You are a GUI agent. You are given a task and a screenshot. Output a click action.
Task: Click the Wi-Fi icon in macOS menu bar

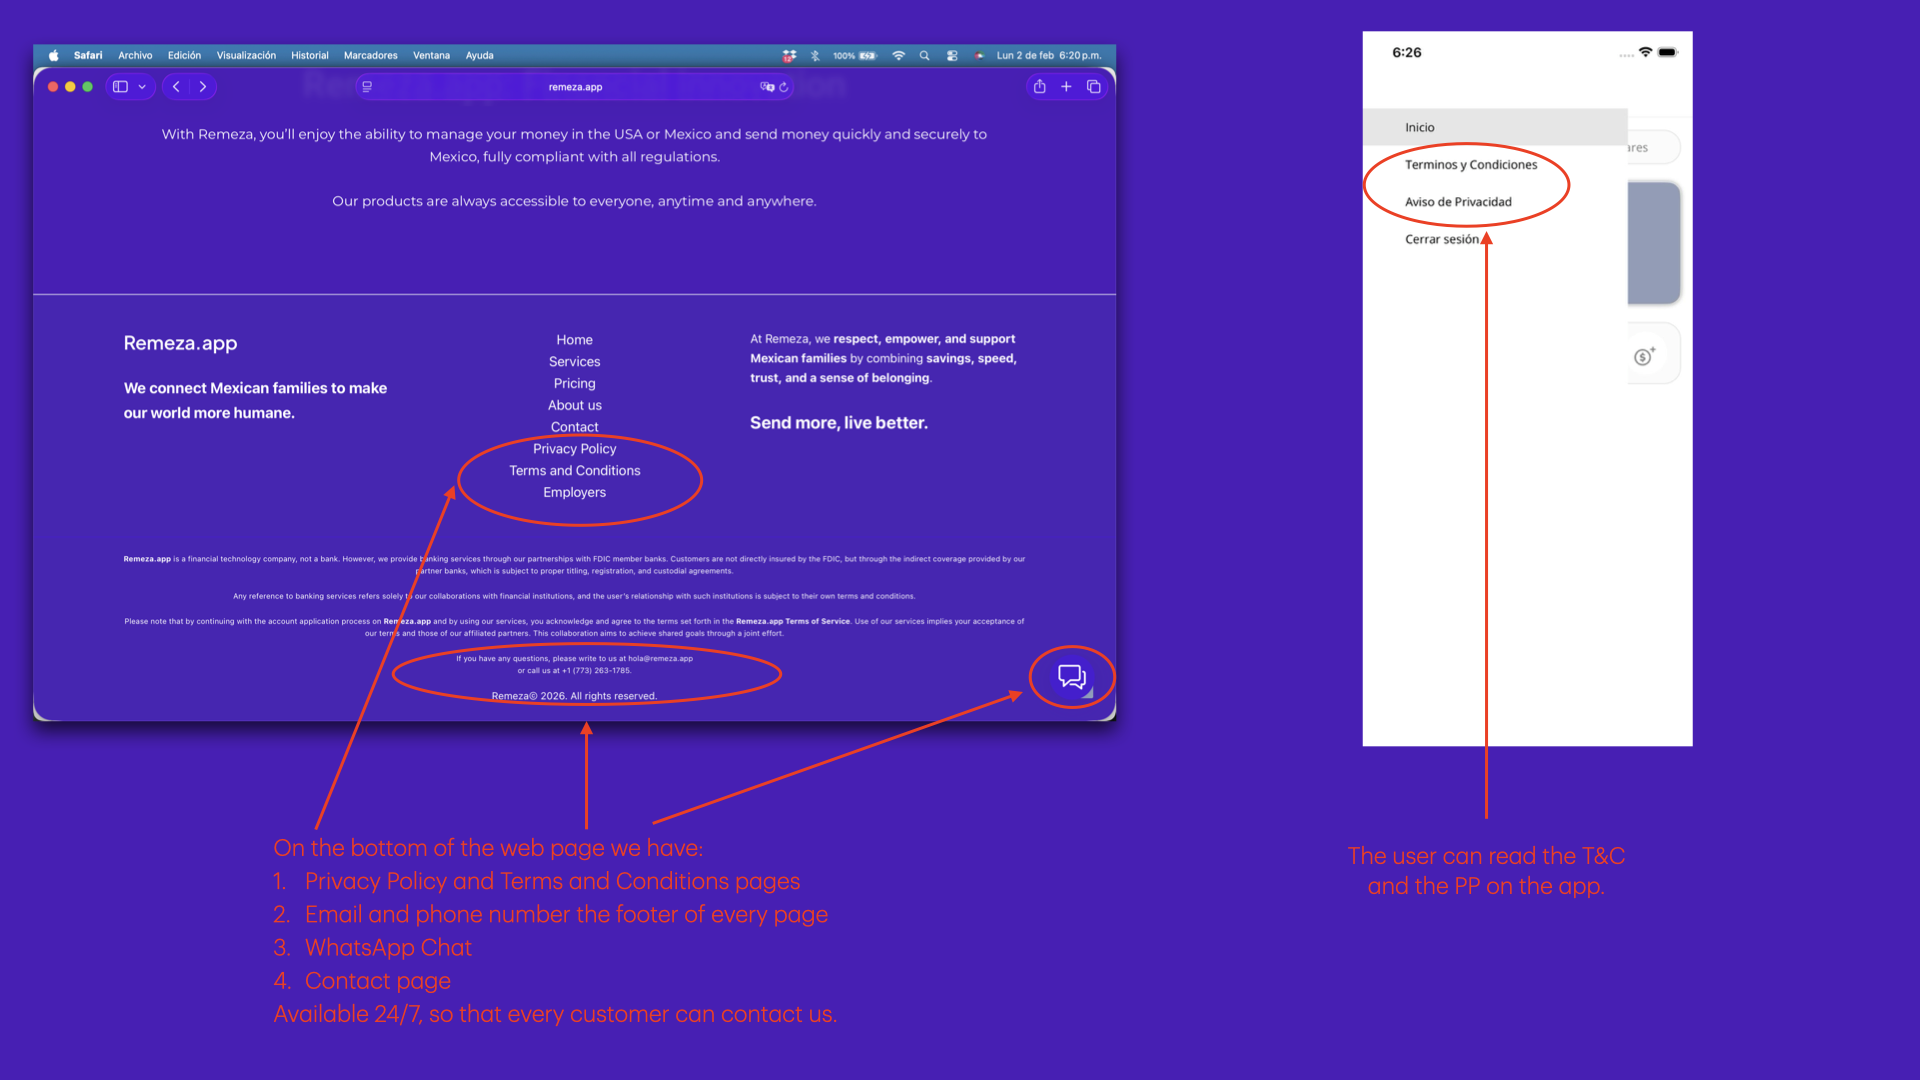899,56
